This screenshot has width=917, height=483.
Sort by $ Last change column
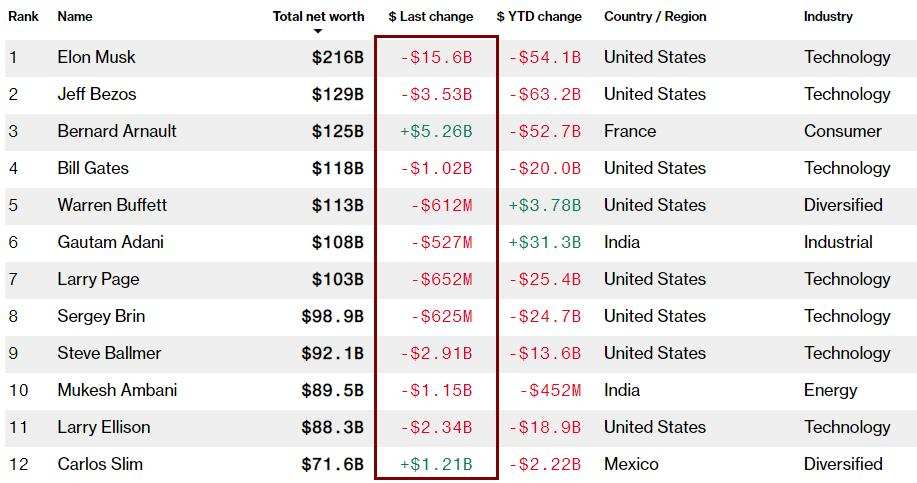pos(431,16)
